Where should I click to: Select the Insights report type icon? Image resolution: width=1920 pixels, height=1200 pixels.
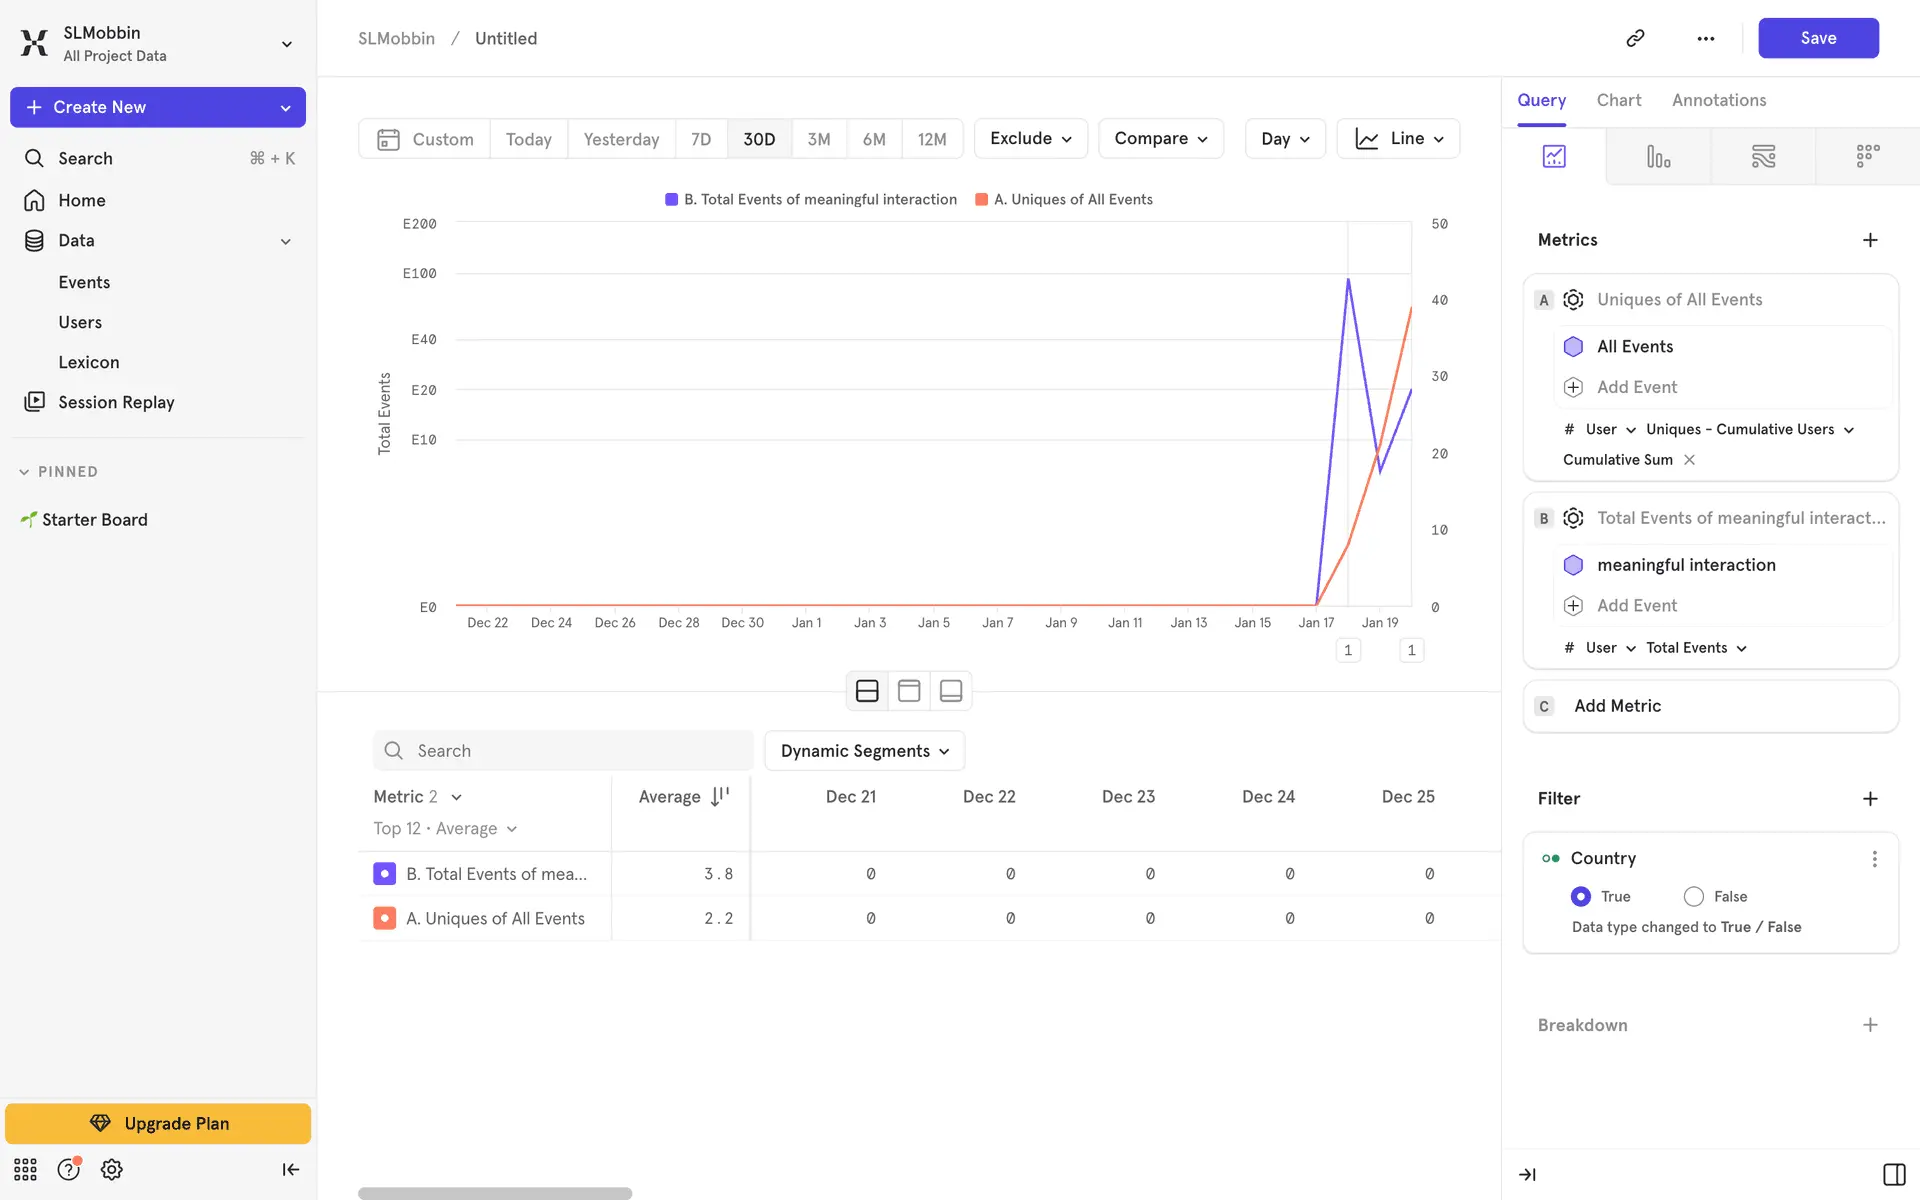(x=1554, y=156)
